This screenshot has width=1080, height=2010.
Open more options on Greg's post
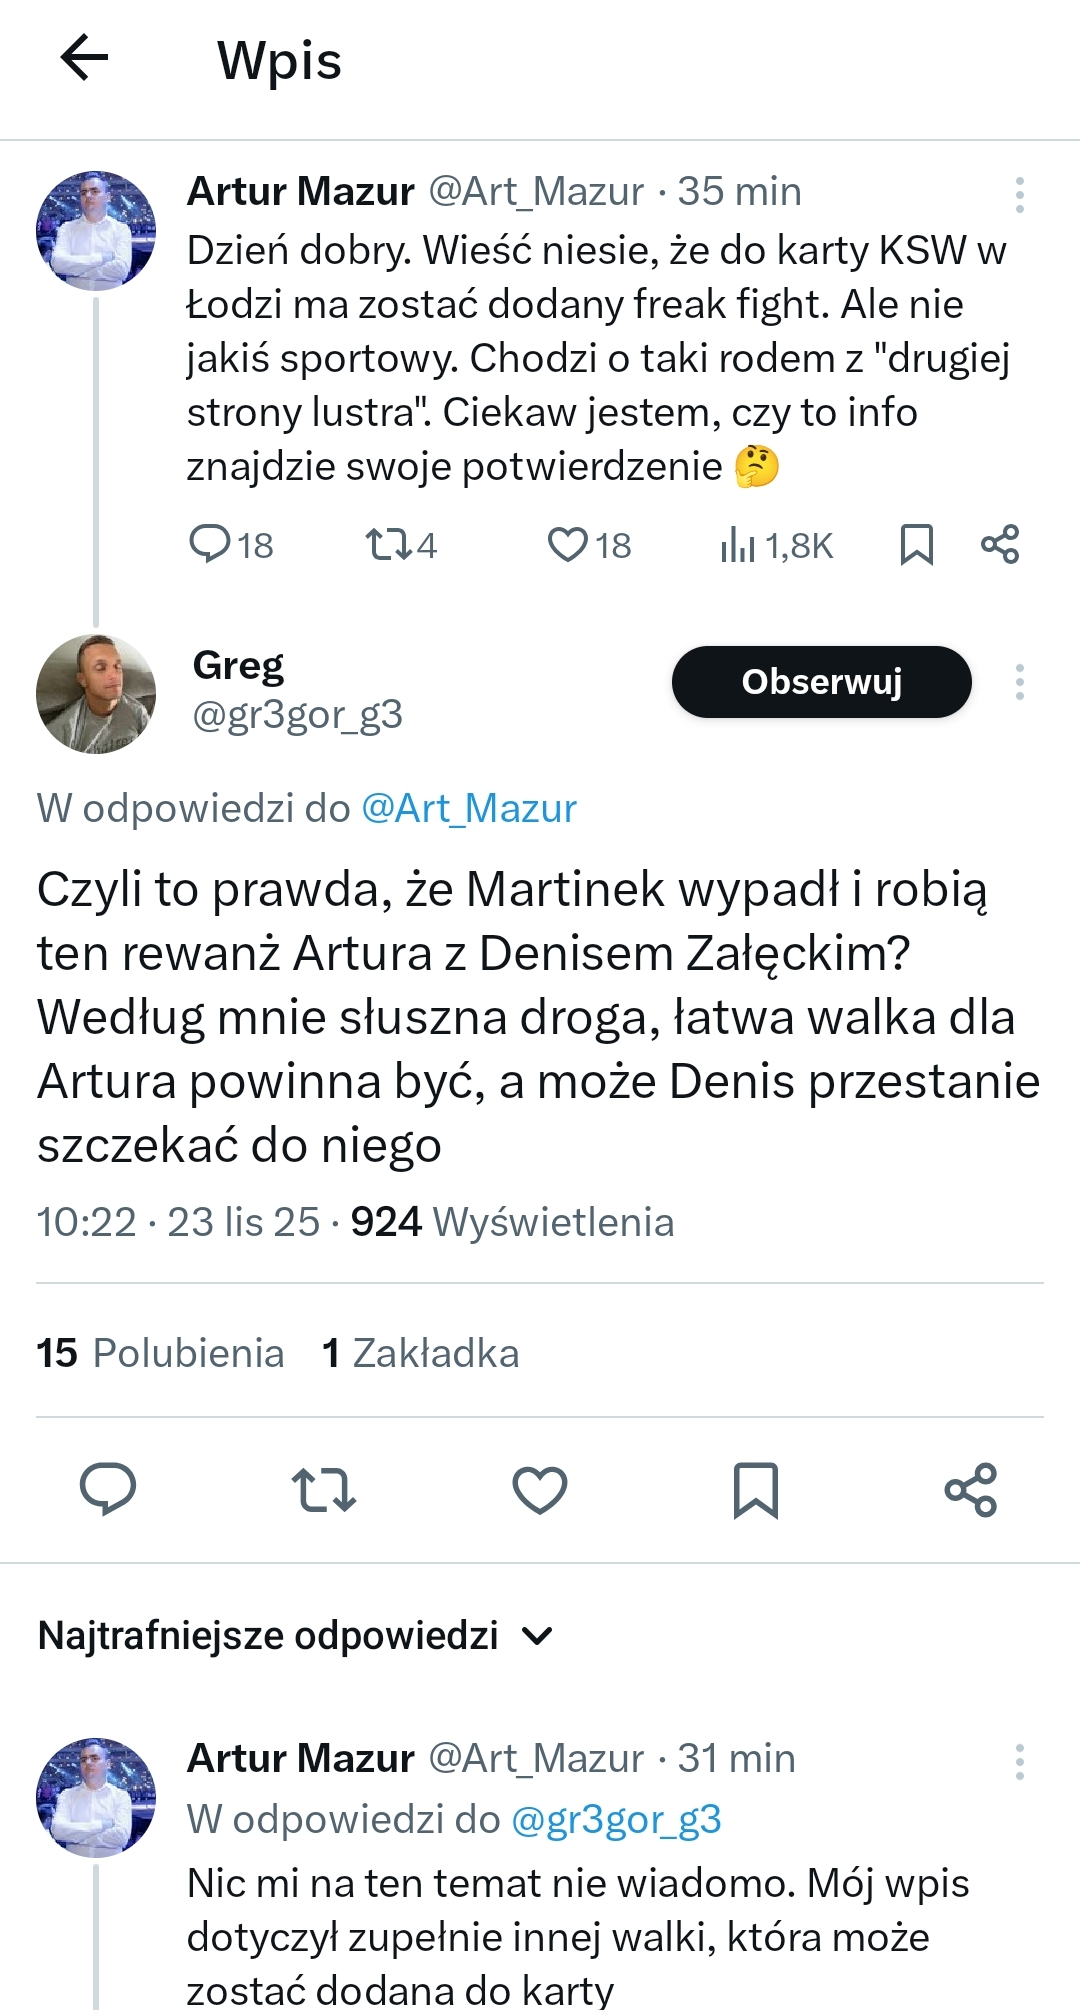pos(1019,682)
